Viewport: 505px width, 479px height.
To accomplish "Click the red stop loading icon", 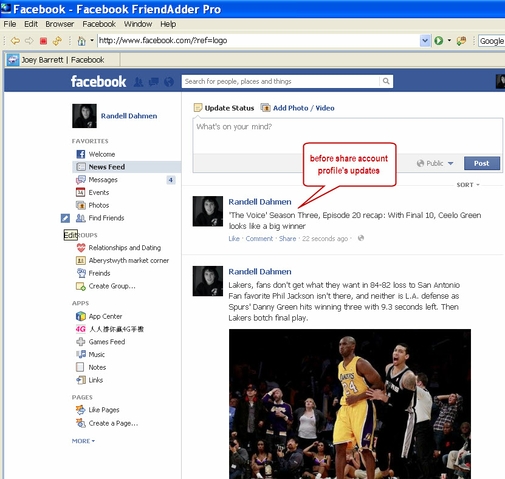I will 43,41.
